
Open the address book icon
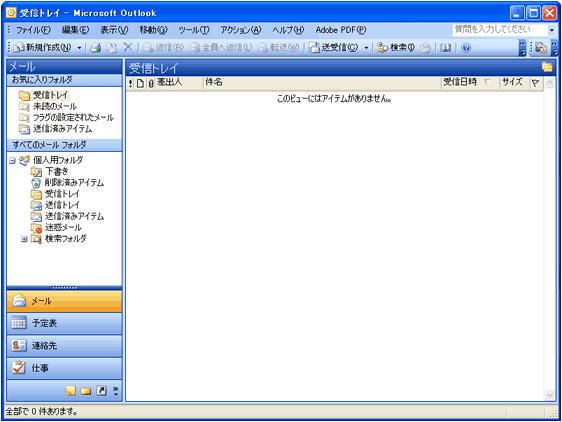tap(445, 48)
